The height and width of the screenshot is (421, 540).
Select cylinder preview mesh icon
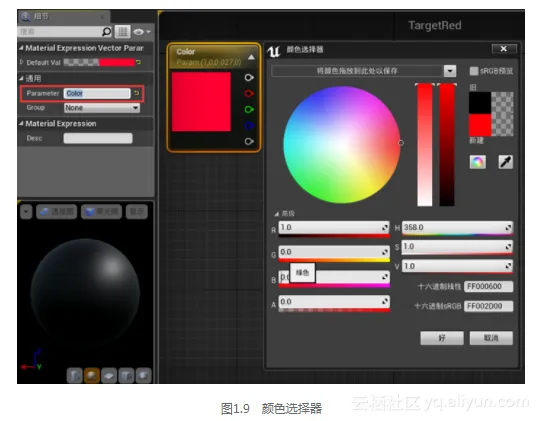click(74, 376)
